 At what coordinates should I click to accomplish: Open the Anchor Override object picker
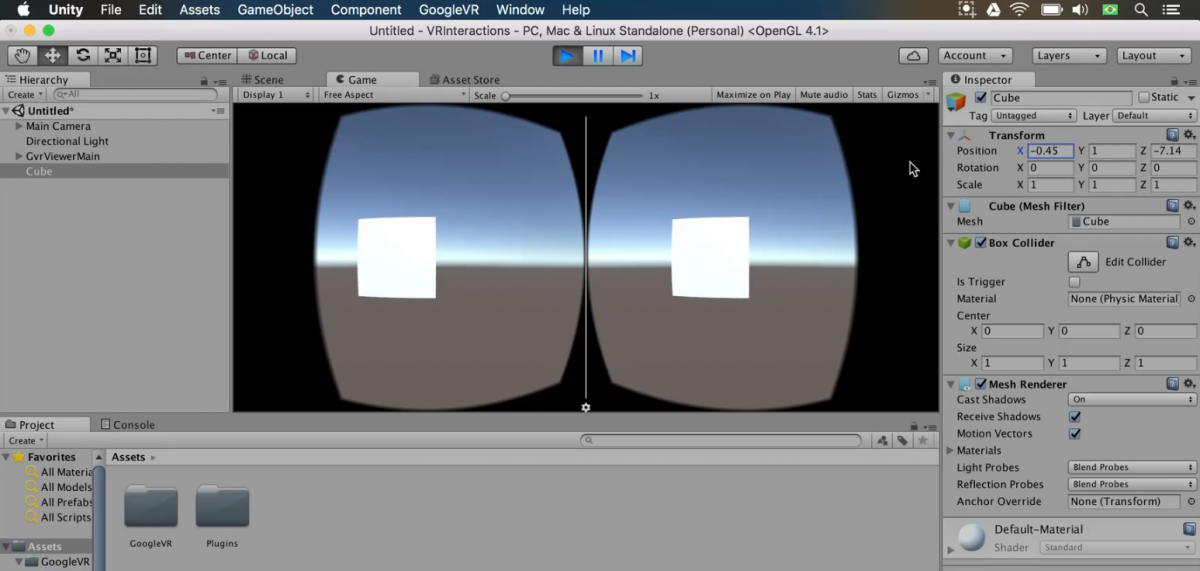pos(1191,502)
